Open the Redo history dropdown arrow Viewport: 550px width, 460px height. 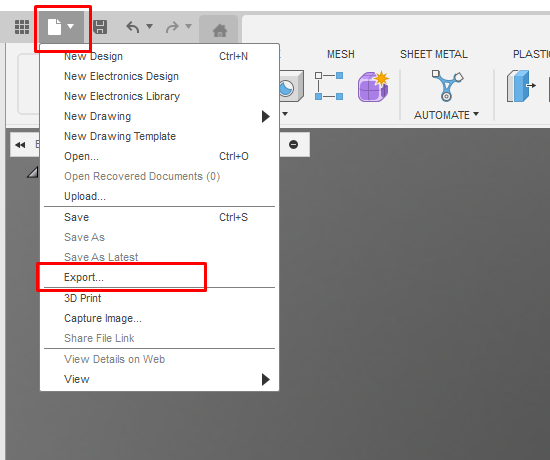tap(188, 26)
